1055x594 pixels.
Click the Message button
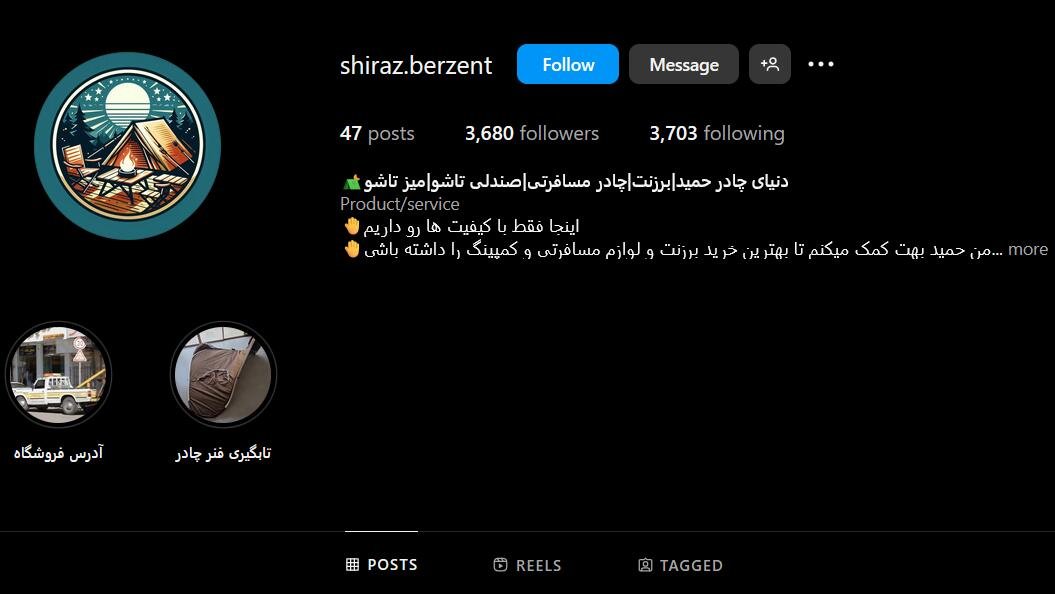(684, 64)
